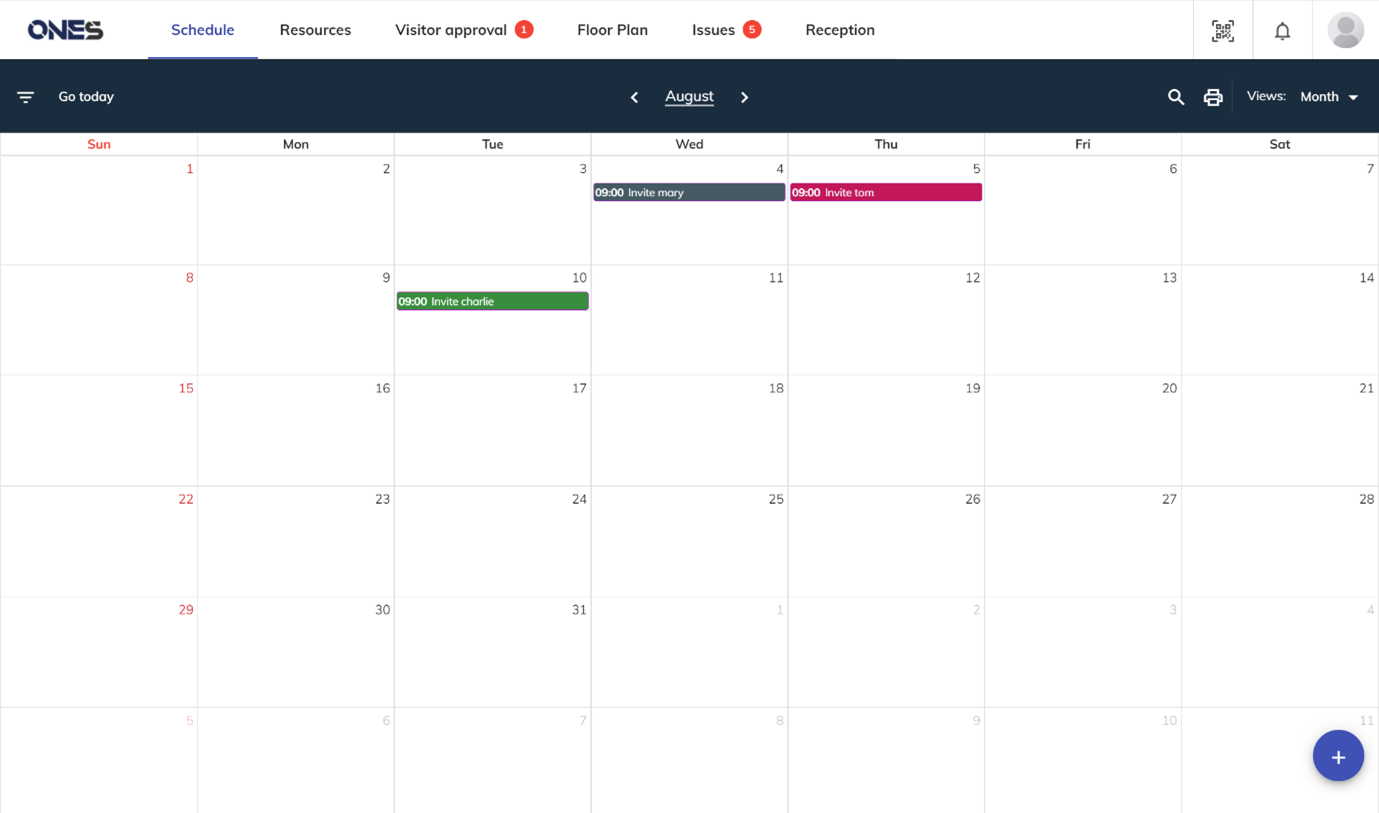
Task: Advance to next month arrow
Action: click(x=744, y=97)
